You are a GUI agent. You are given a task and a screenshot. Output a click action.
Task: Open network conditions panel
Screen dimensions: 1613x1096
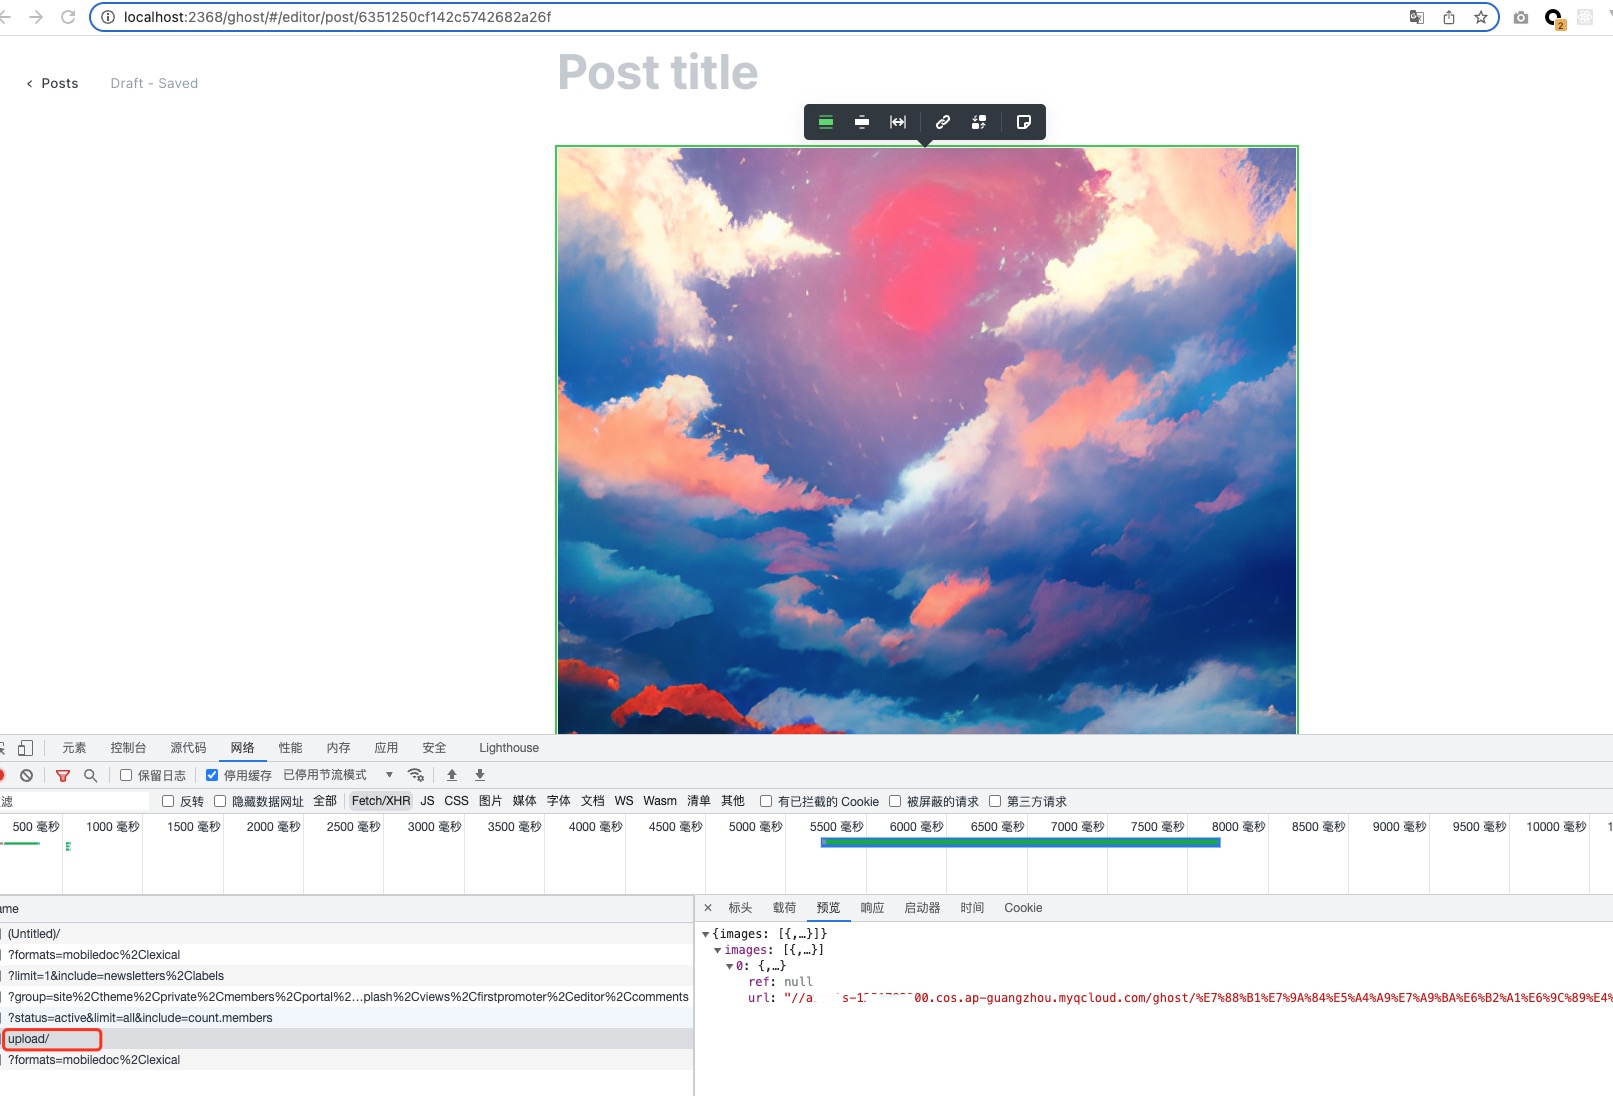click(x=416, y=775)
